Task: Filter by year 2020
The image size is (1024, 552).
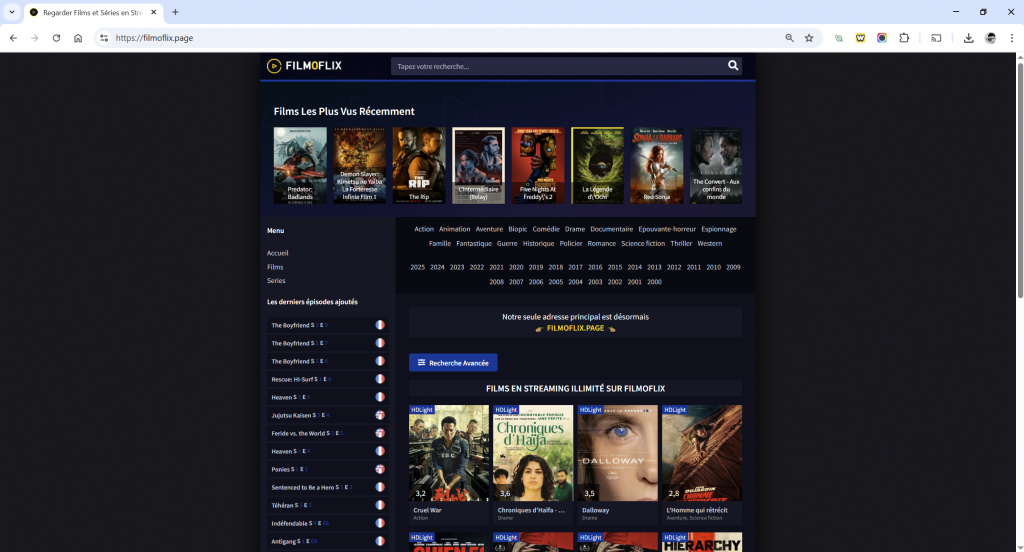Action: pyautogui.click(x=516, y=267)
